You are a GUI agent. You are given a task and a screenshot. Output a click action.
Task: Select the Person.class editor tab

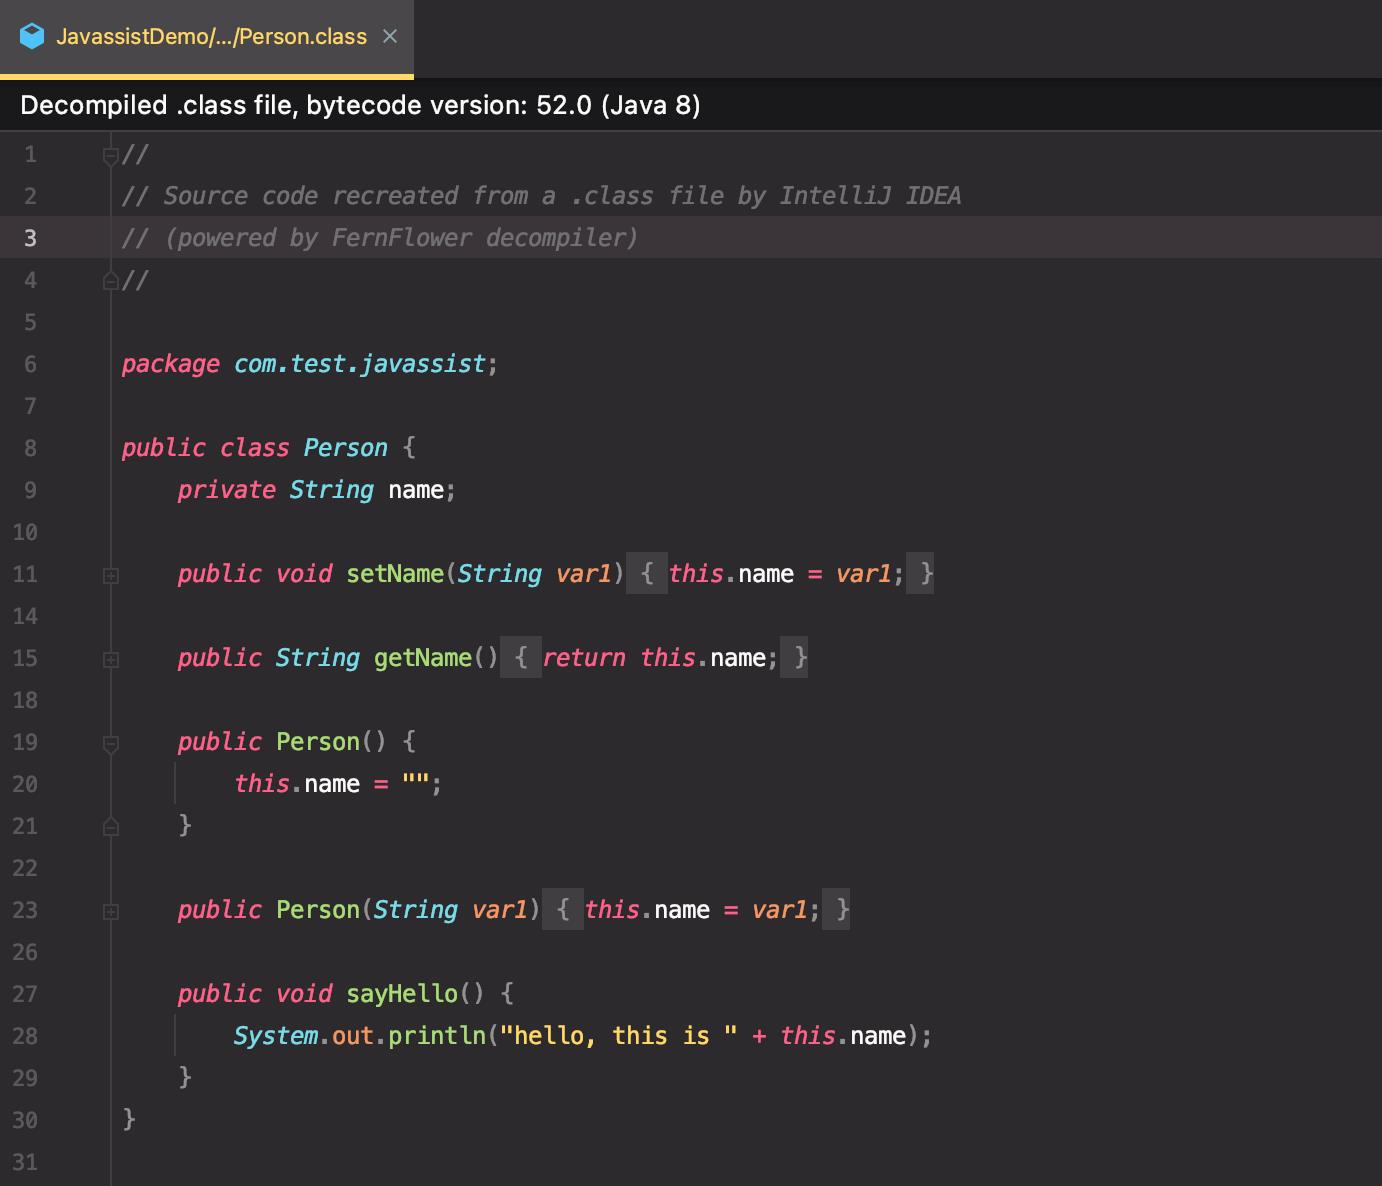[x=207, y=37]
